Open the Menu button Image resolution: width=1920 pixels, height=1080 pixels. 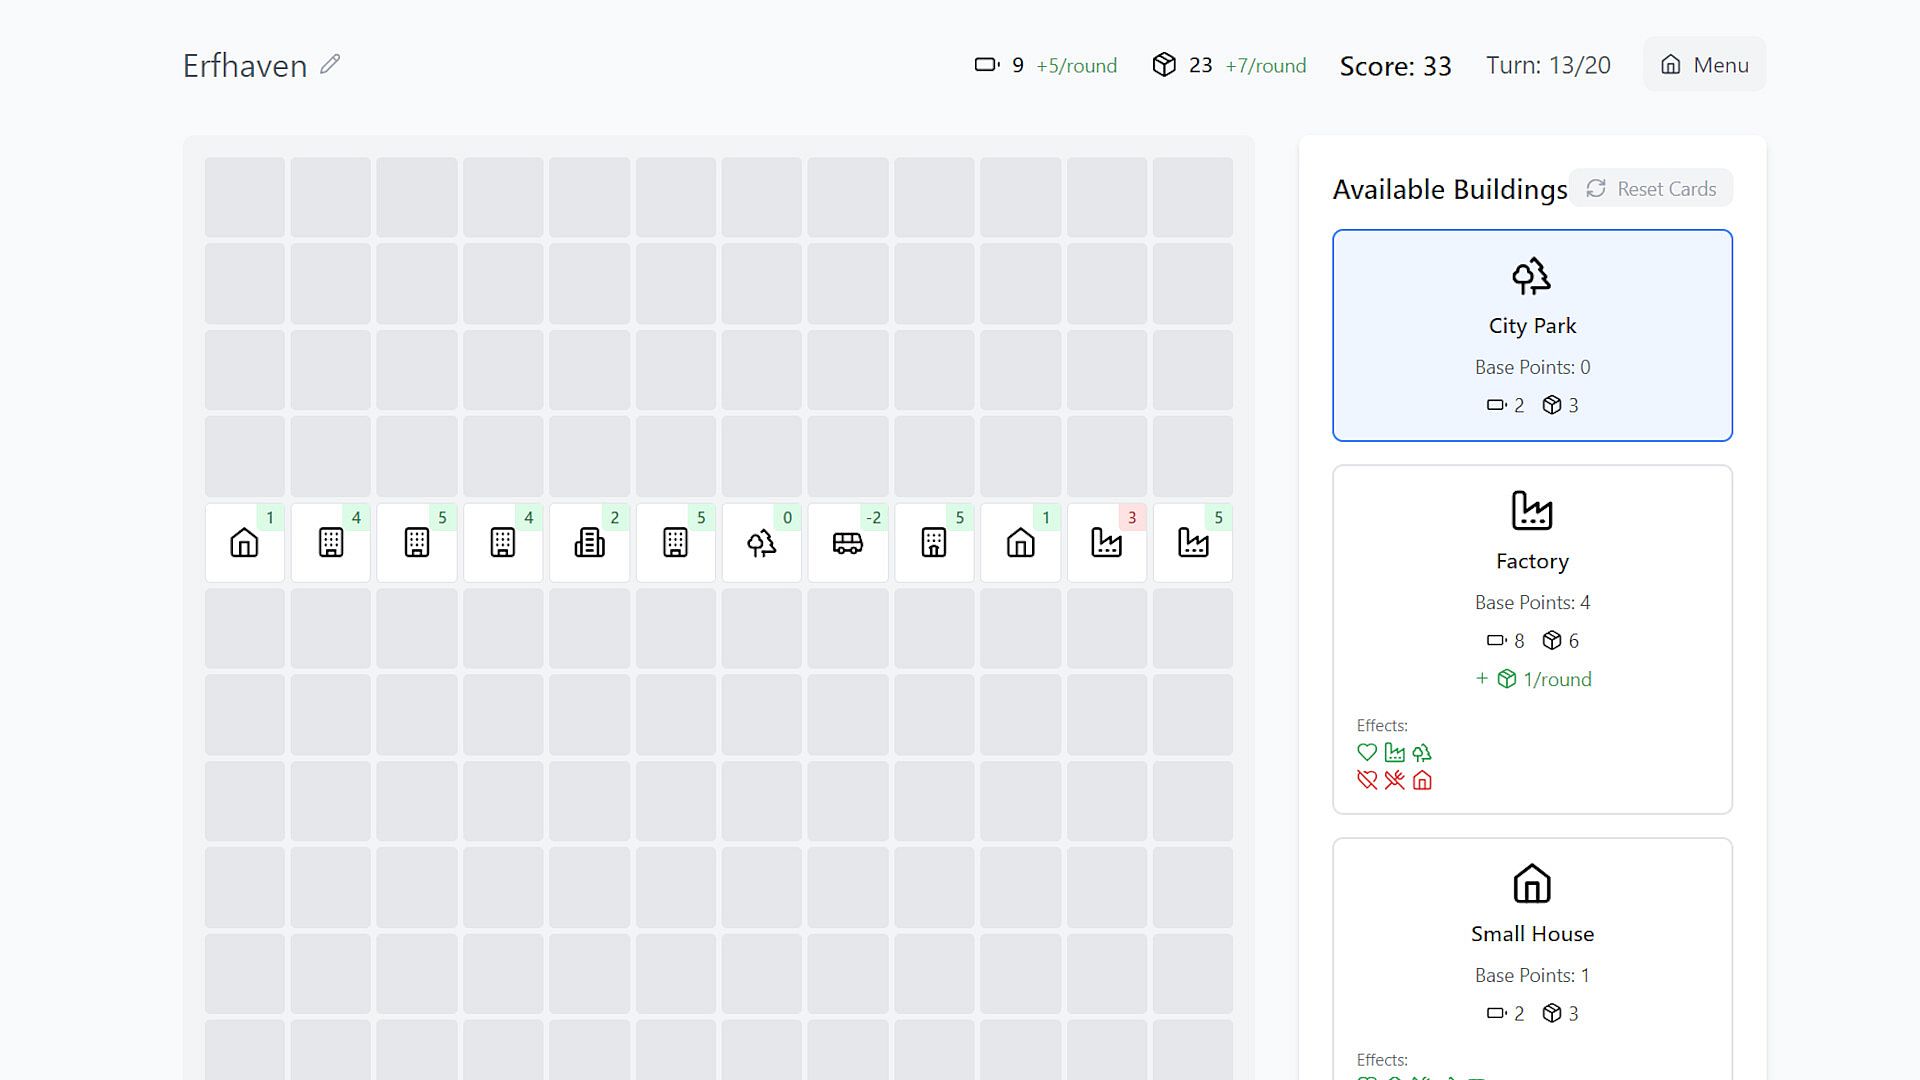pyautogui.click(x=1704, y=65)
